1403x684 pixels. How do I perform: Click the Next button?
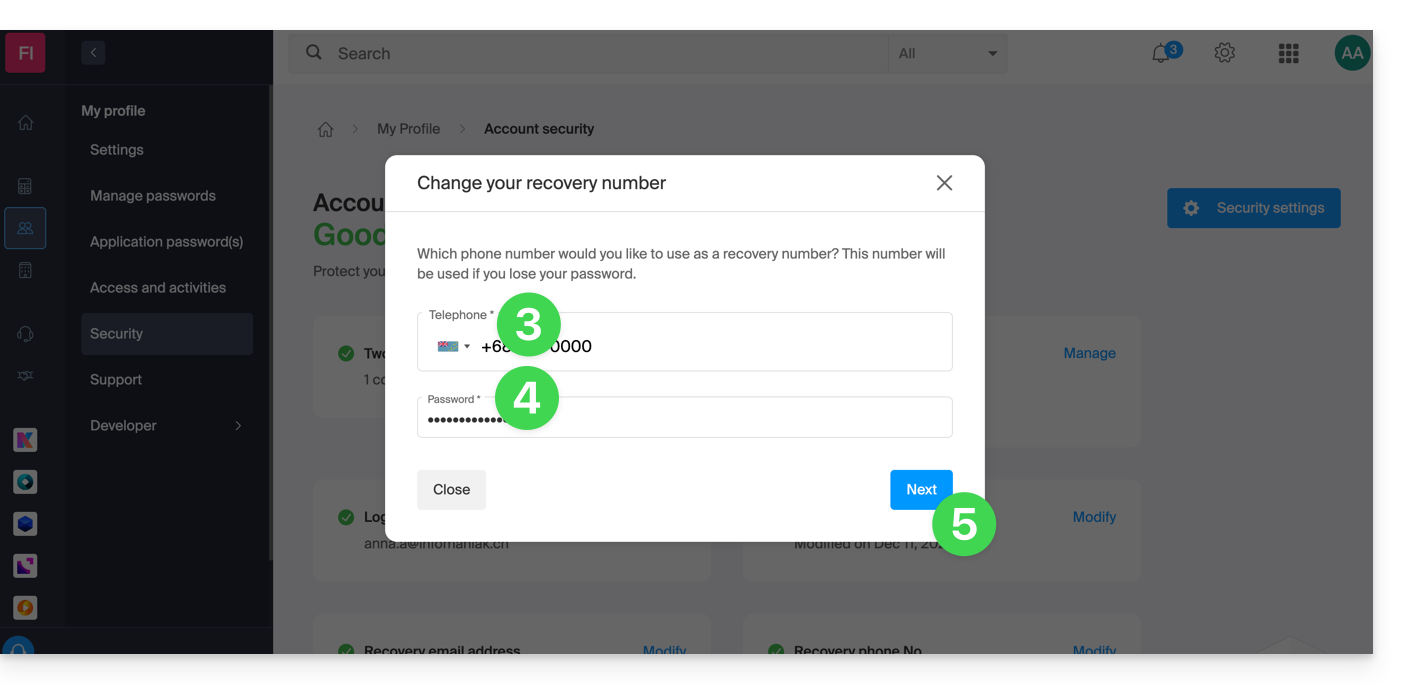click(920, 490)
